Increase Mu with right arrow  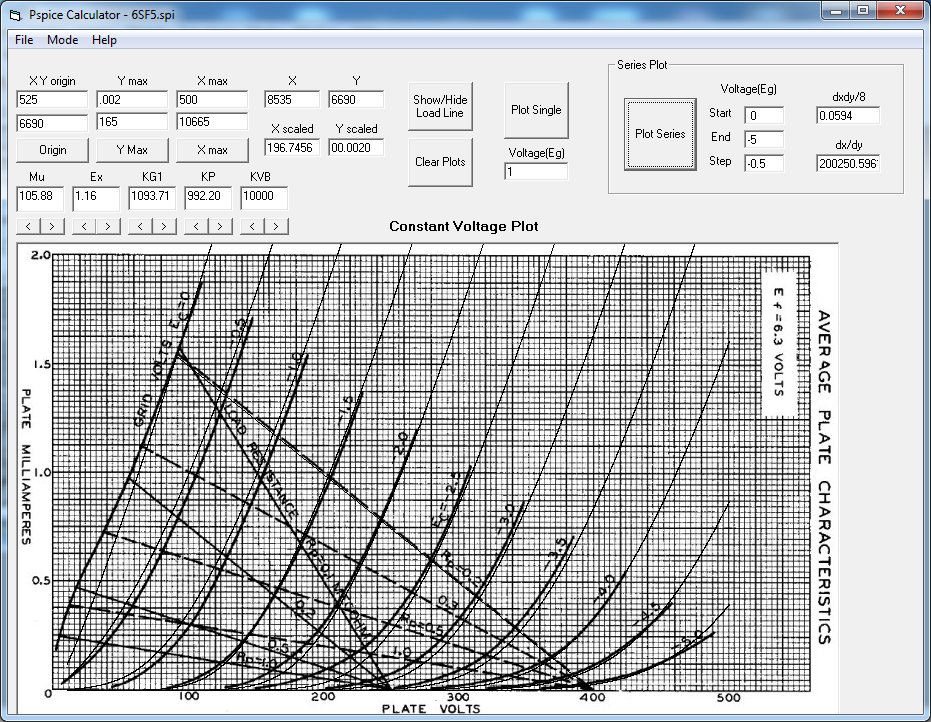(x=52, y=226)
